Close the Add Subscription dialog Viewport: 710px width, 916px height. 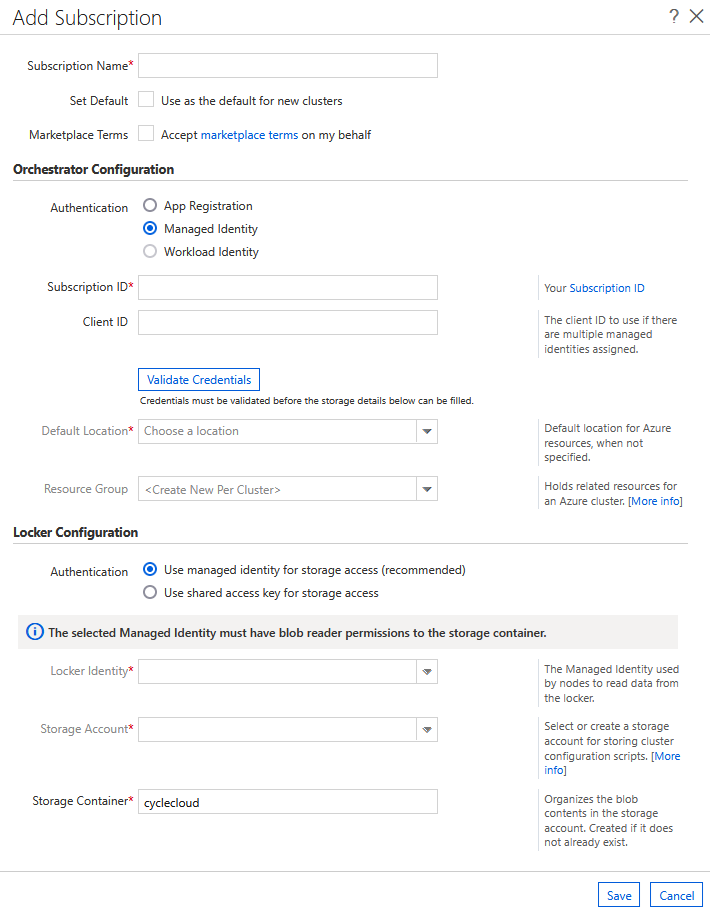(697, 16)
